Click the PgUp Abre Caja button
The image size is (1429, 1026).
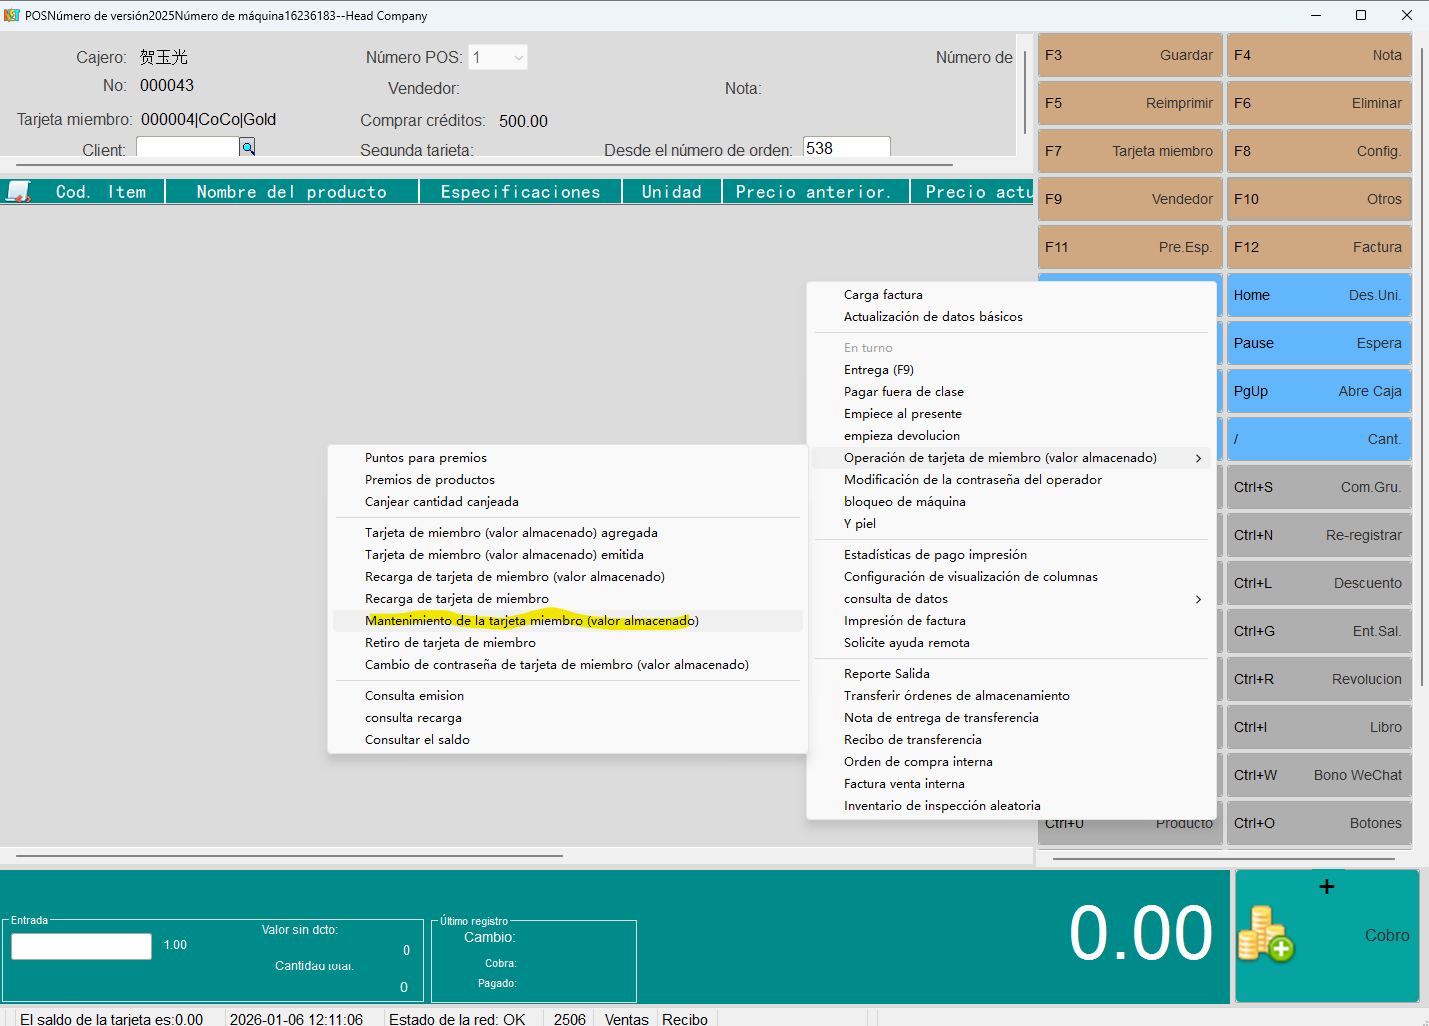pyautogui.click(x=1318, y=391)
